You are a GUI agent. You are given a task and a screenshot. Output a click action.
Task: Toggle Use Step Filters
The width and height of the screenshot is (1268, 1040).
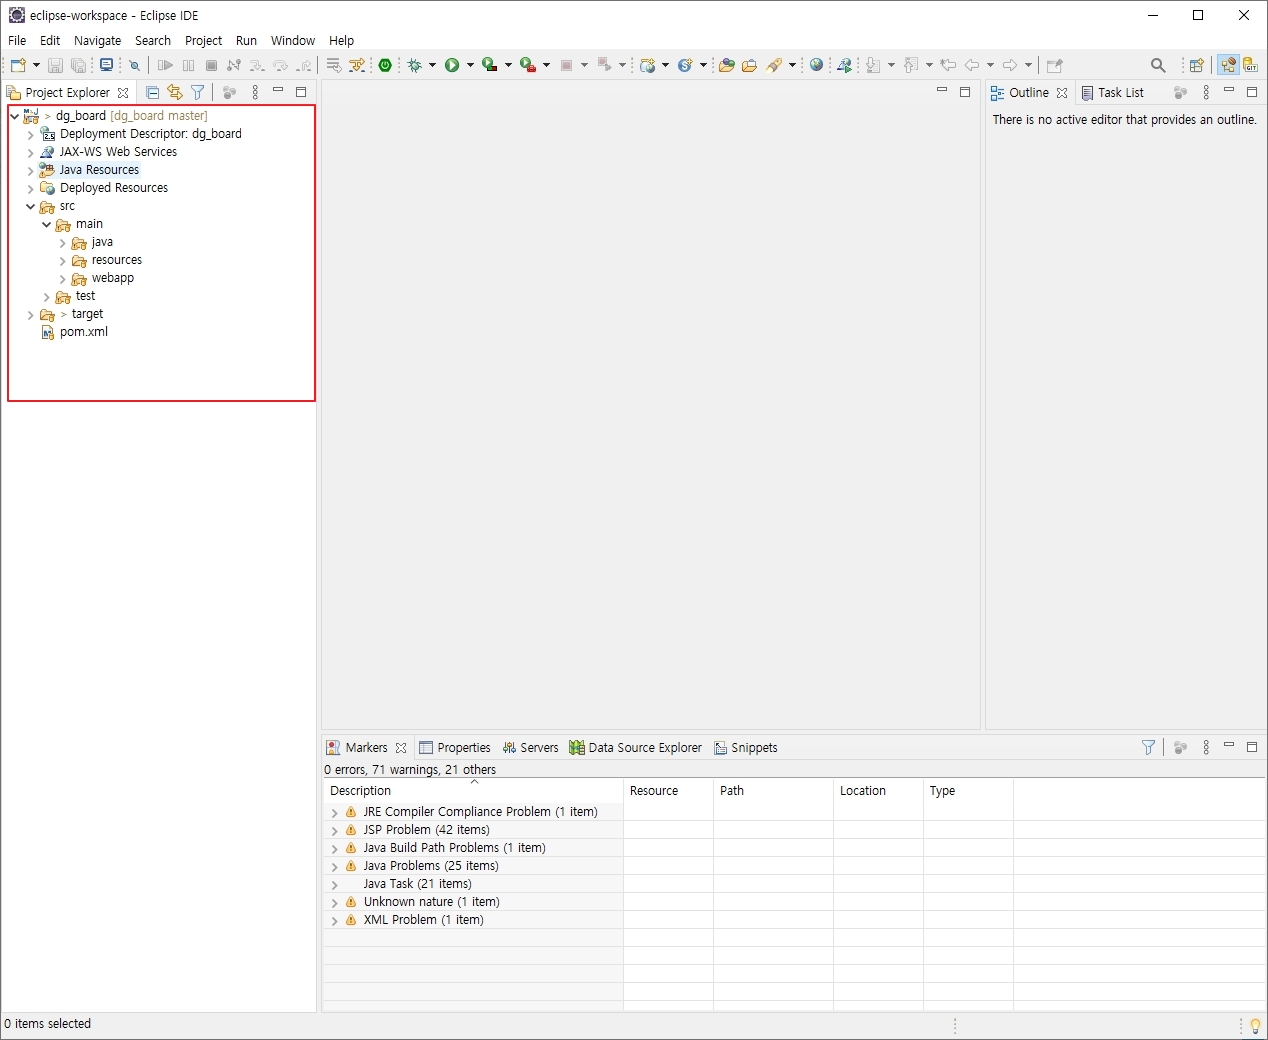coord(357,65)
